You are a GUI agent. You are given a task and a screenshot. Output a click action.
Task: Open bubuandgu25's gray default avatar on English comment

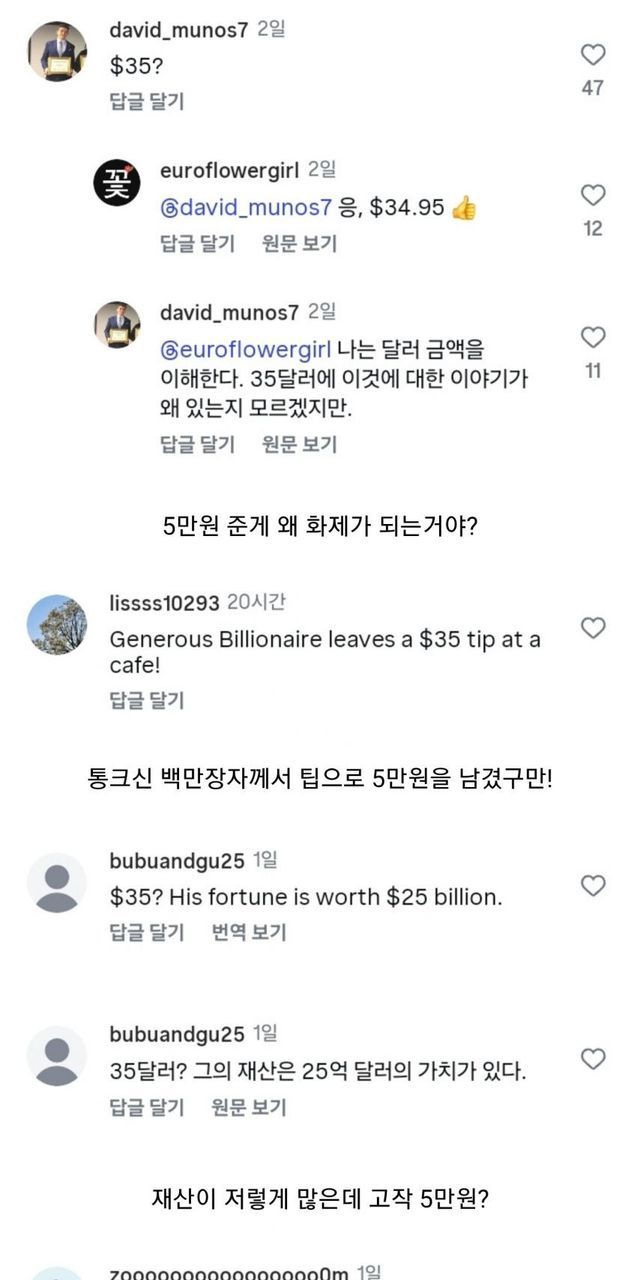click(57, 883)
